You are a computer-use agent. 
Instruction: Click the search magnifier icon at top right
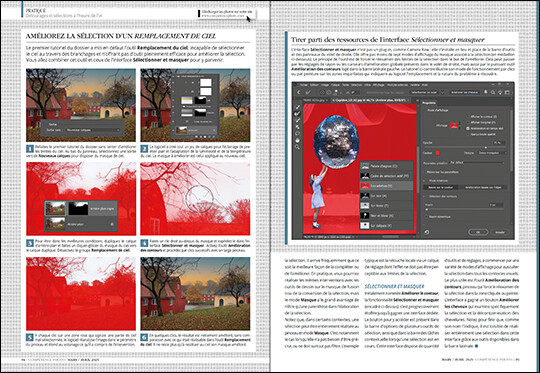492,92
